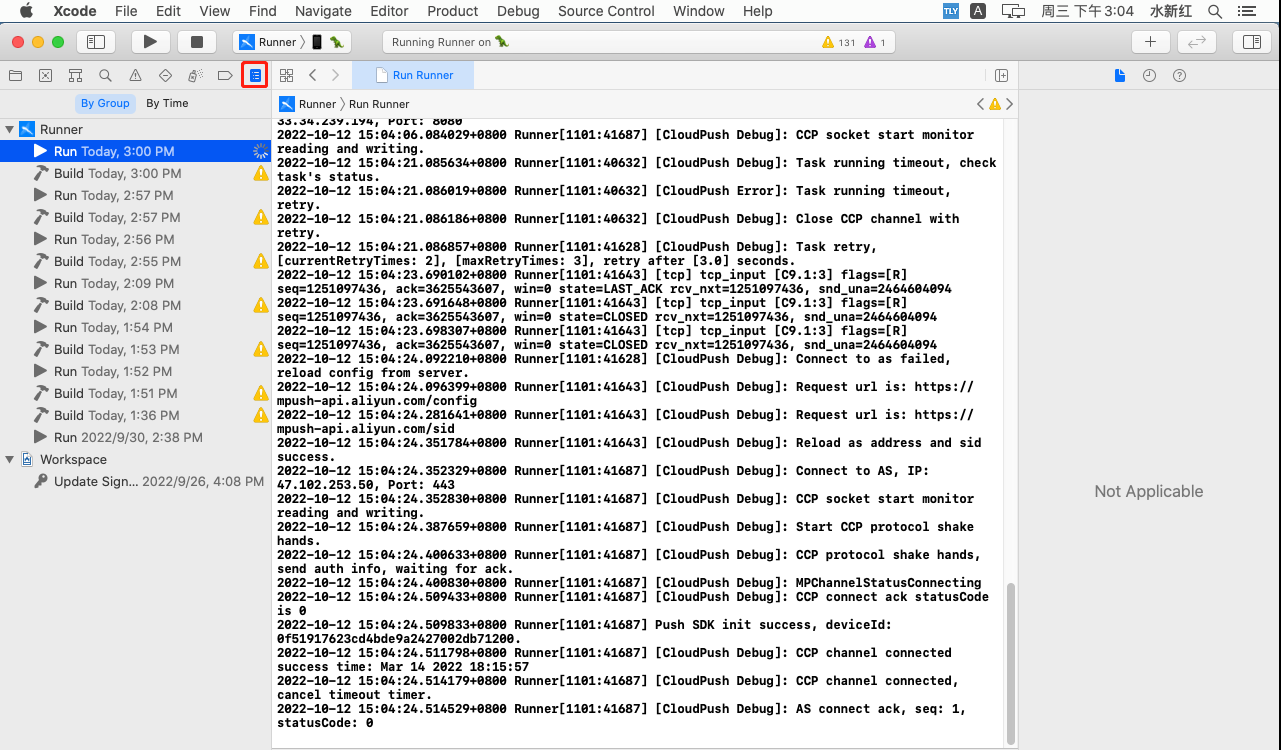1281x750 pixels.
Task: Select Run Today, 2:57 PM report
Action: click(135, 195)
